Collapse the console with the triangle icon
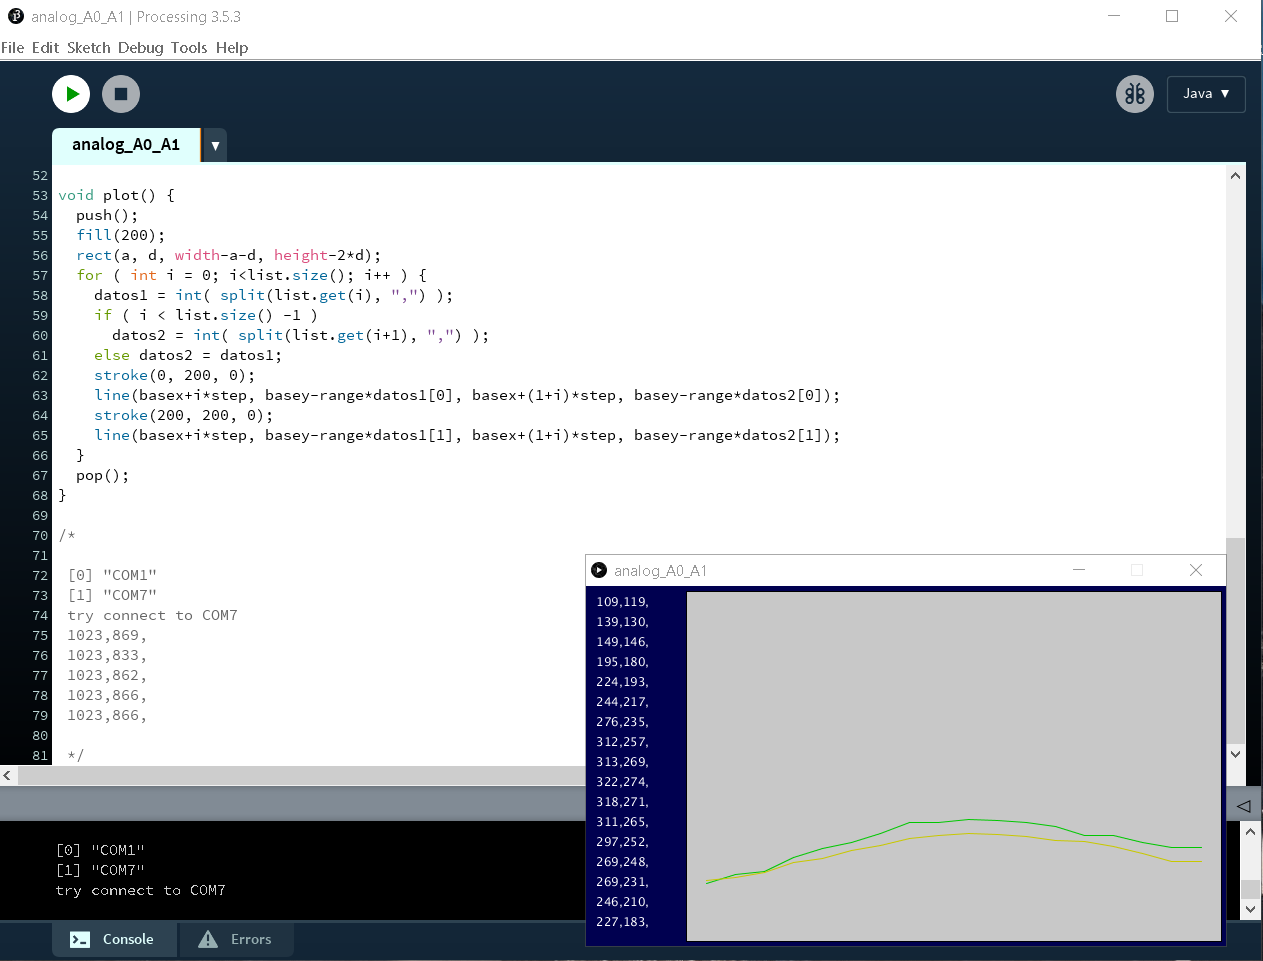 click(x=1243, y=805)
